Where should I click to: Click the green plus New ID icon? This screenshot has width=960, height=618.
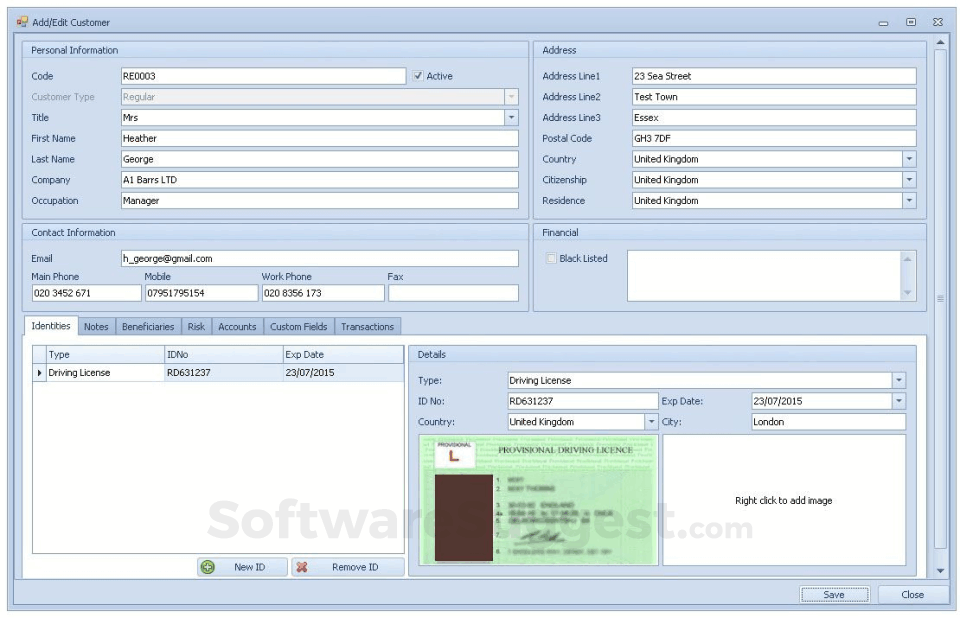(208, 567)
